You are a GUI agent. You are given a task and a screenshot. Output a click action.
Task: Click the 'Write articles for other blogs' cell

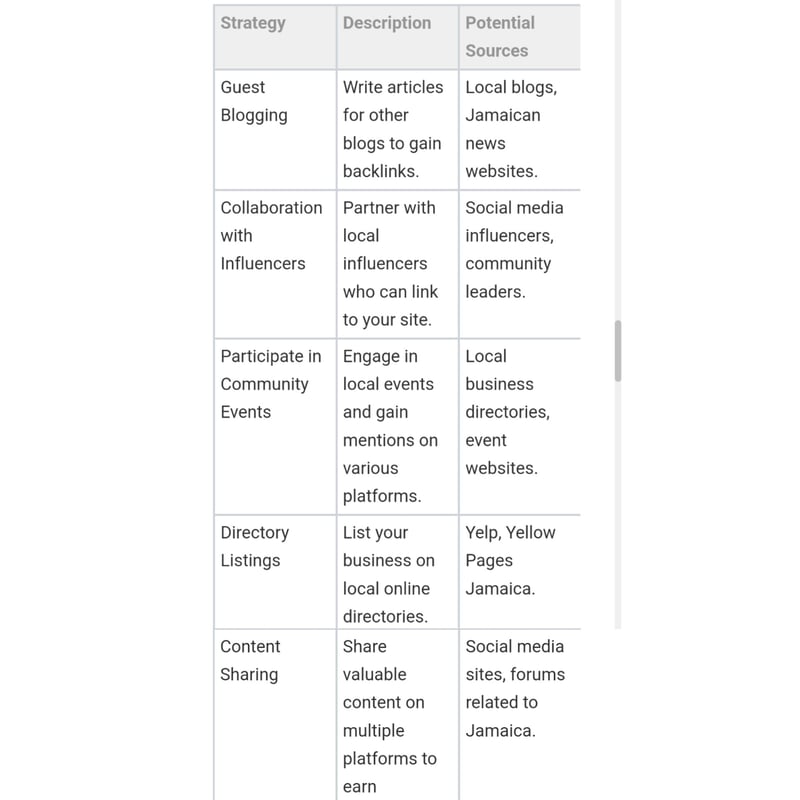(392, 129)
